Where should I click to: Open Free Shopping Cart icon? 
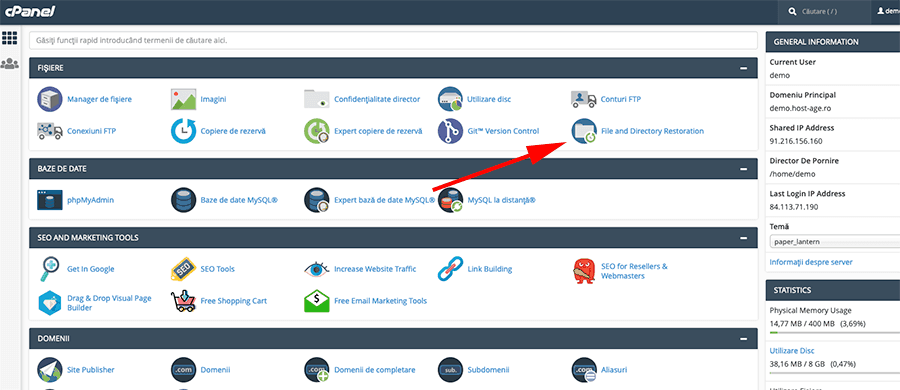coord(184,301)
